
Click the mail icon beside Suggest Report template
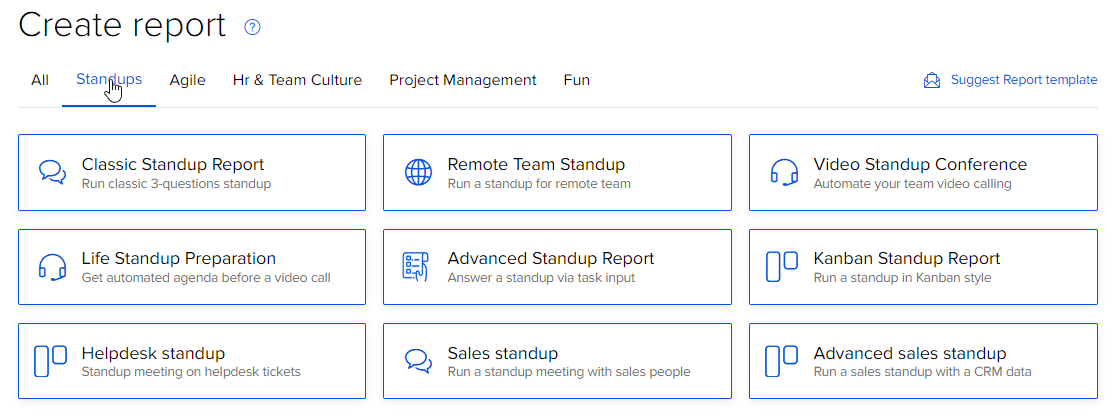[x=932, y=80]
